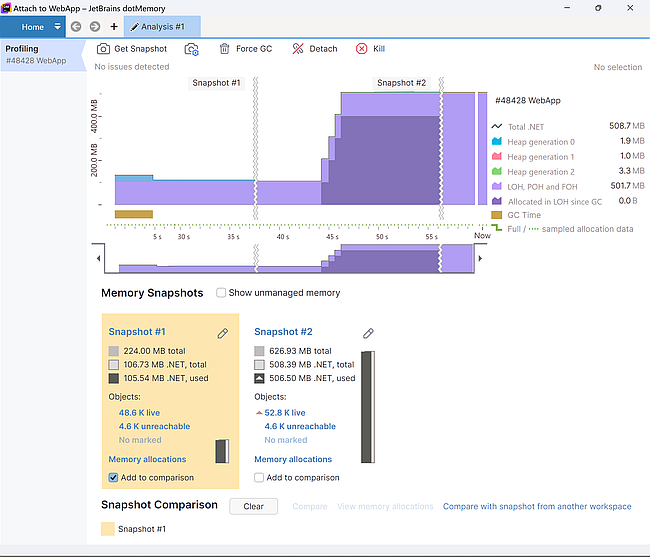Toggle LOH, POH and FOH legend icon
The width and height of the screenshot is (650, 557).
click(x=497, y=186)
